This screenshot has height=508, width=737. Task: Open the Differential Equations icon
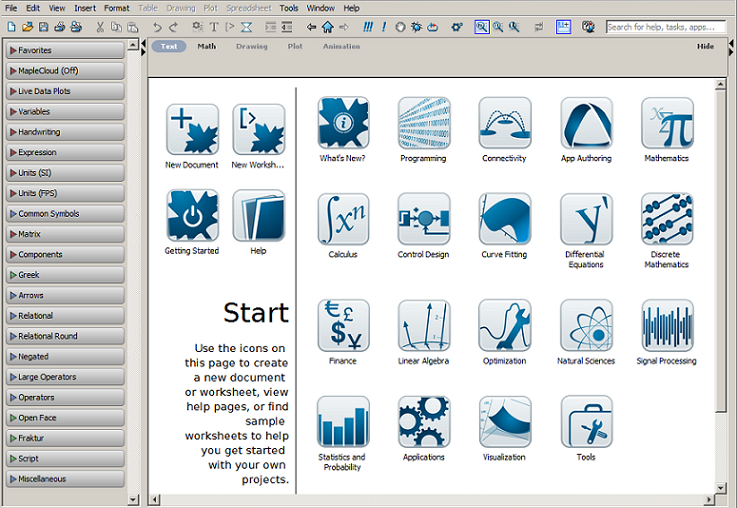586,220
